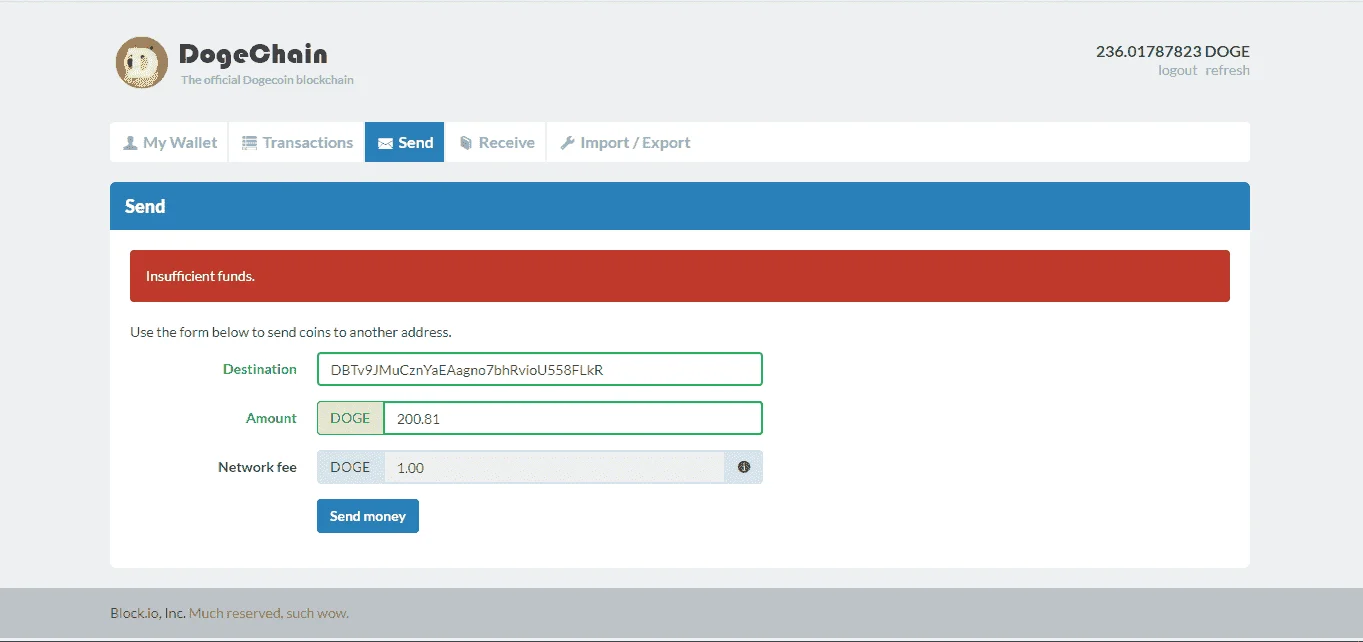Click the Amount field label
The height and width of the screenshot is (642, 1363).
pyautogui.click(x=271, y=418)
